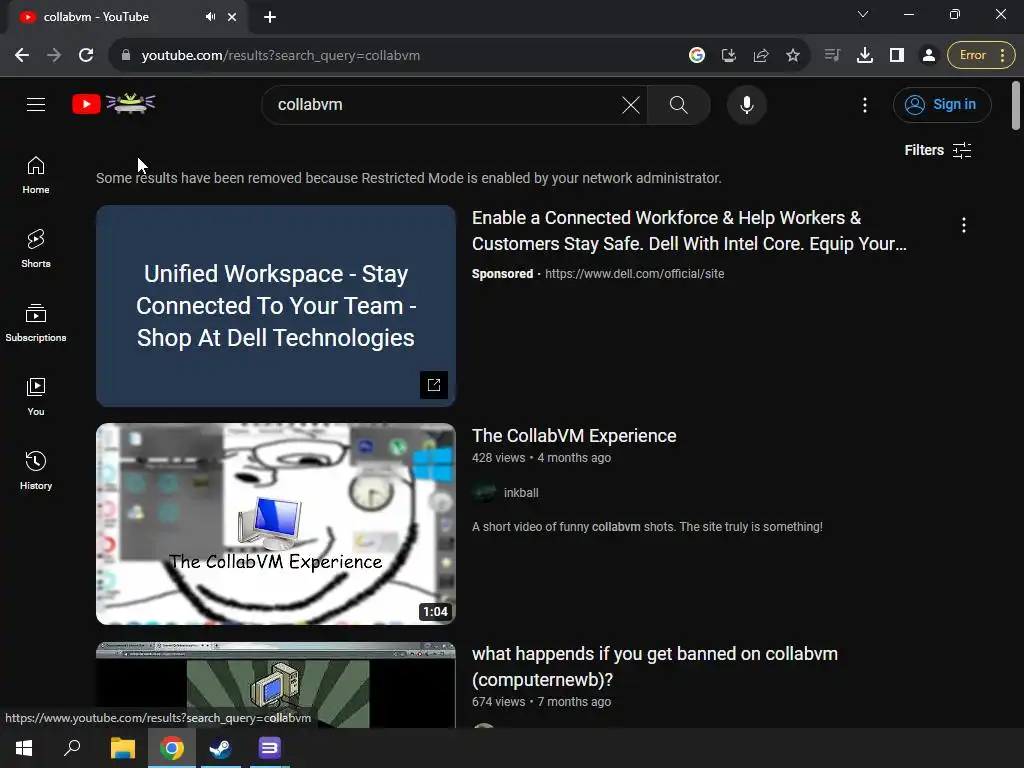Mute the tab via speaker icon
The width and height of the screenshot is (1024, 768).
point(210,17)
